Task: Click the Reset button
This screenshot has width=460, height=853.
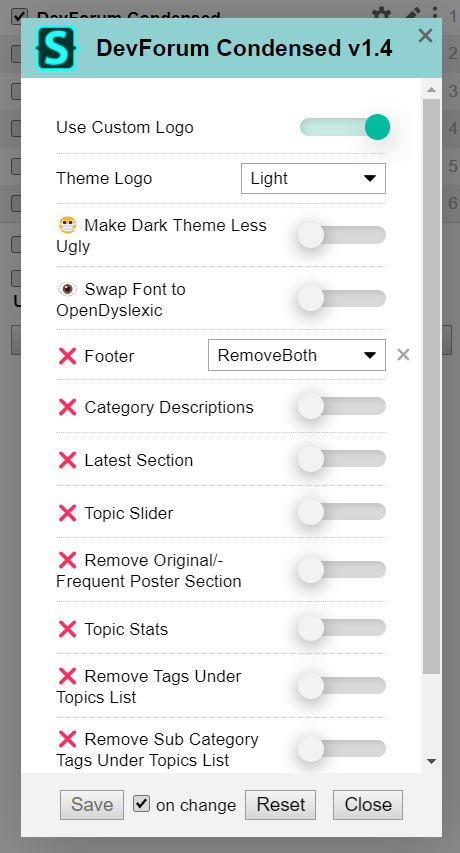Action: (x=281, y=805)
